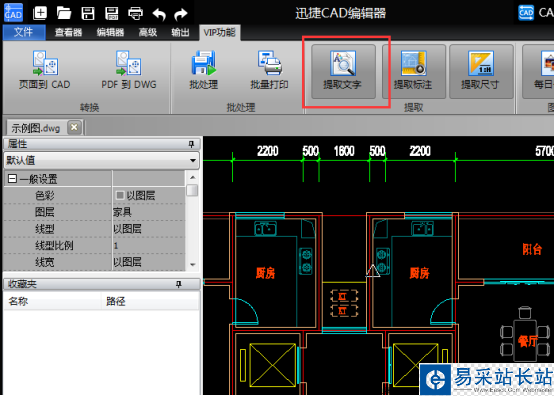Viewport: 554px width, 396px height.
Task: Select the VIP功能 tab
Action: click(219, 32)
